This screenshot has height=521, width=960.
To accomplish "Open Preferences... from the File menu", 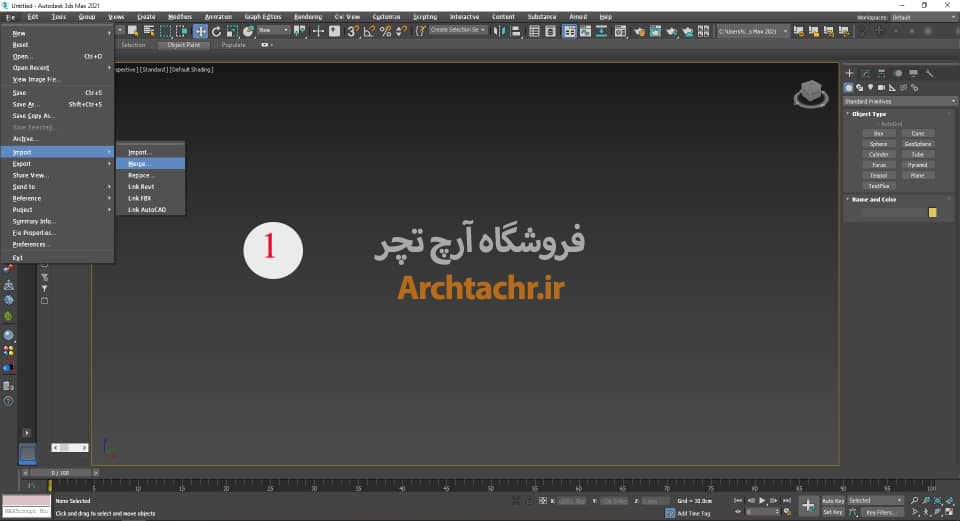I will [57, 244].
